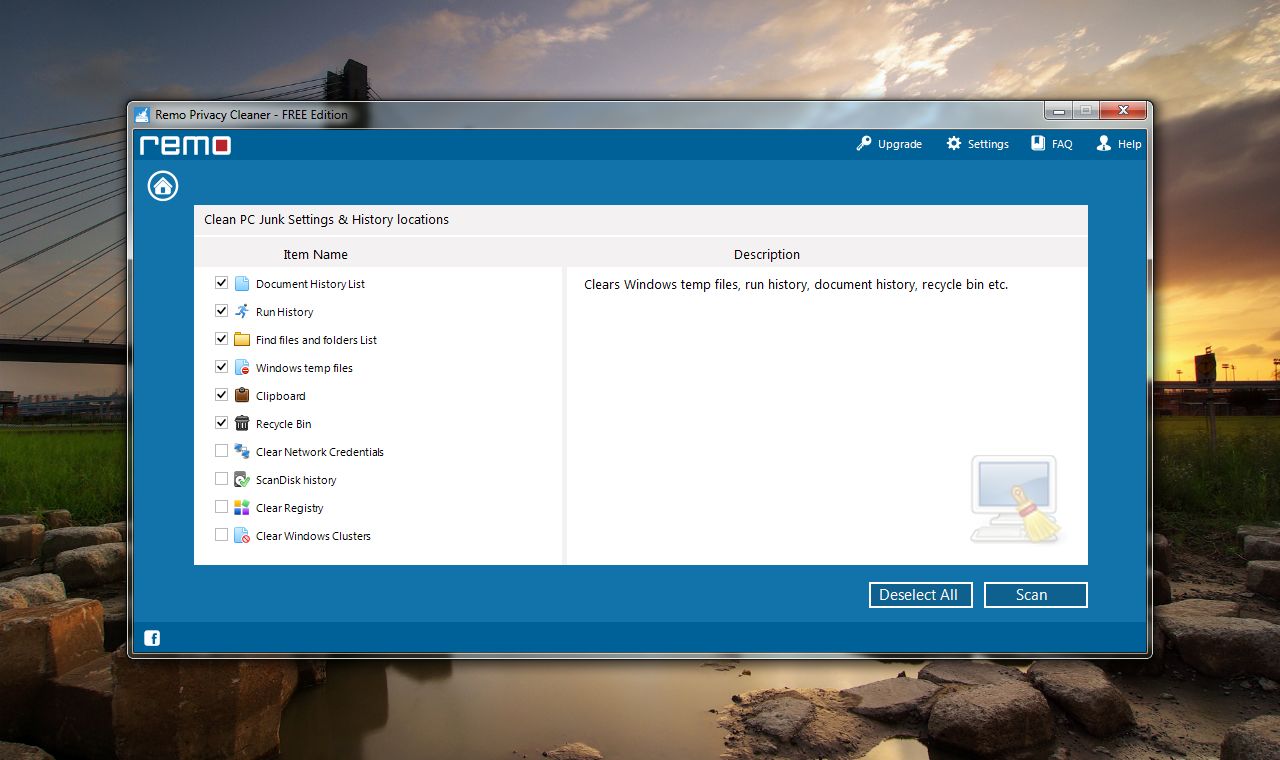The width and height of the screenshot is (1280, 760).
Task: Start the Scan button
Action: (x=1035, y=595)
